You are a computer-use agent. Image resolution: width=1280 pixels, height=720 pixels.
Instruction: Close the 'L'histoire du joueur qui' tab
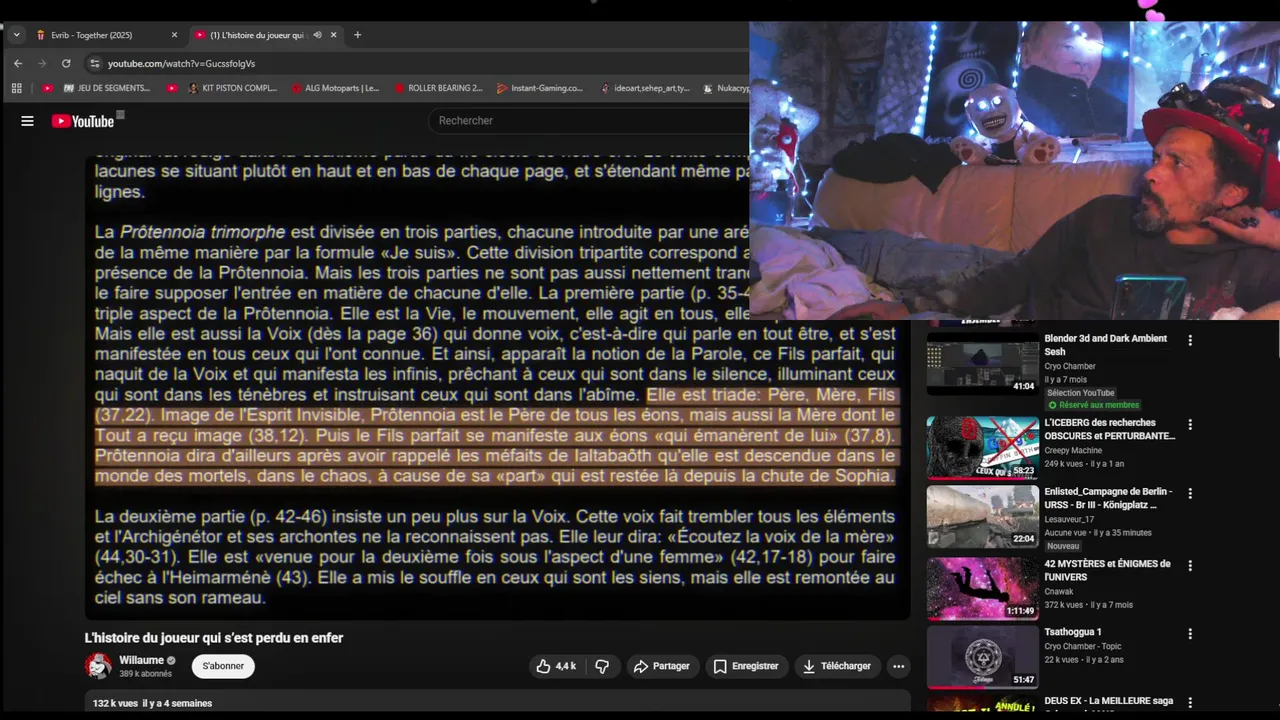pos(334,35)
